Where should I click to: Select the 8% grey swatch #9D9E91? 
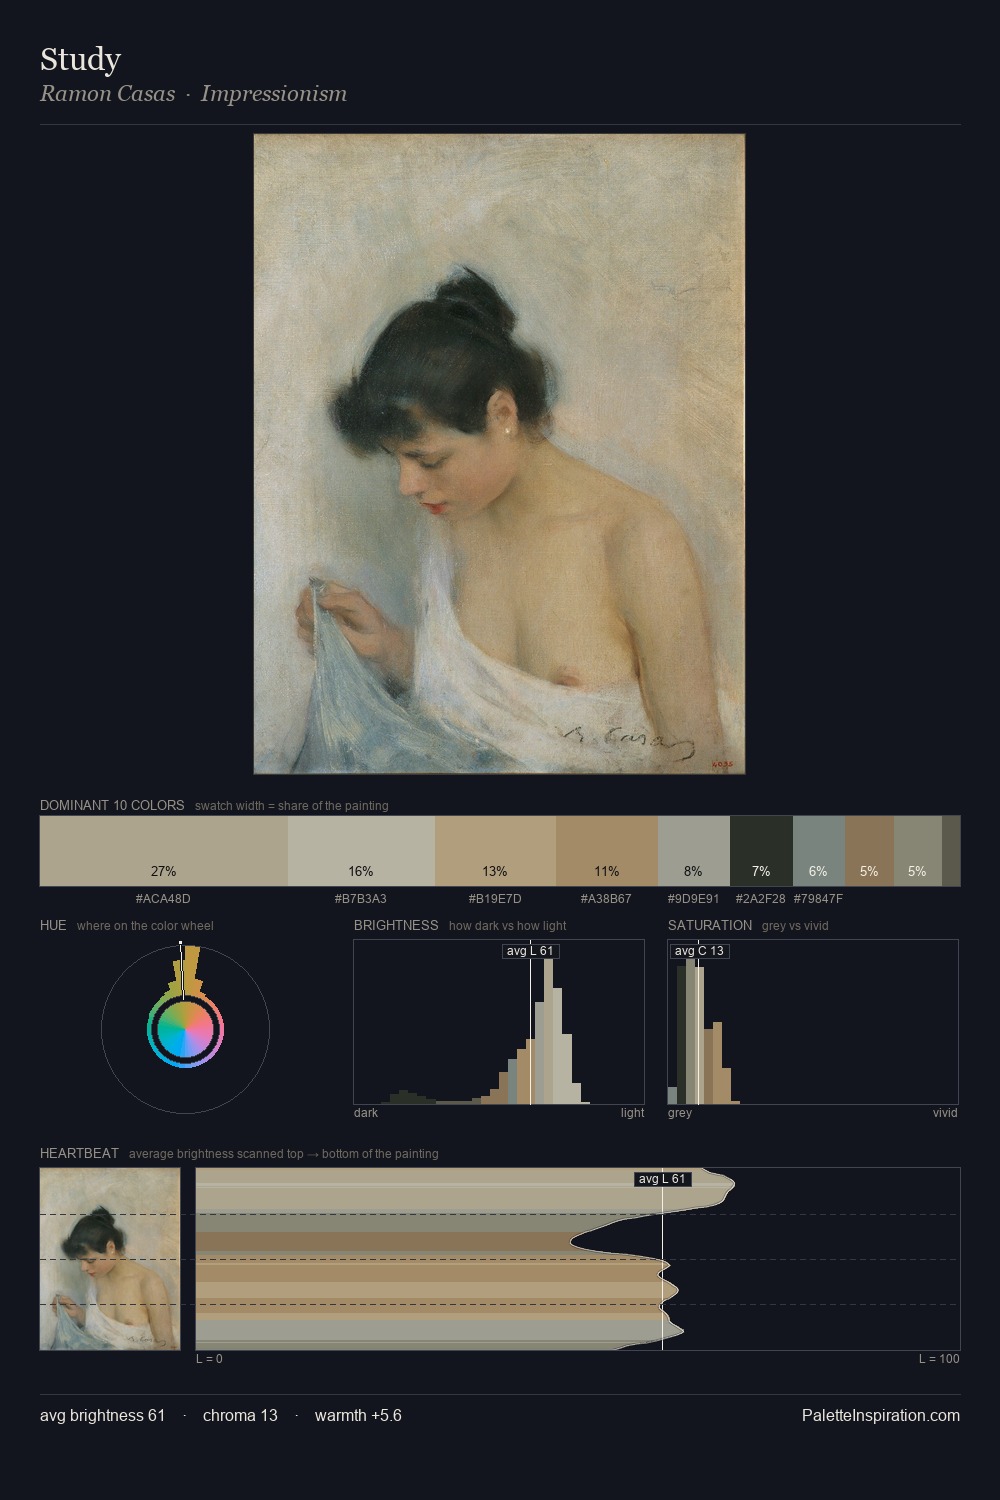coord(694,851)
